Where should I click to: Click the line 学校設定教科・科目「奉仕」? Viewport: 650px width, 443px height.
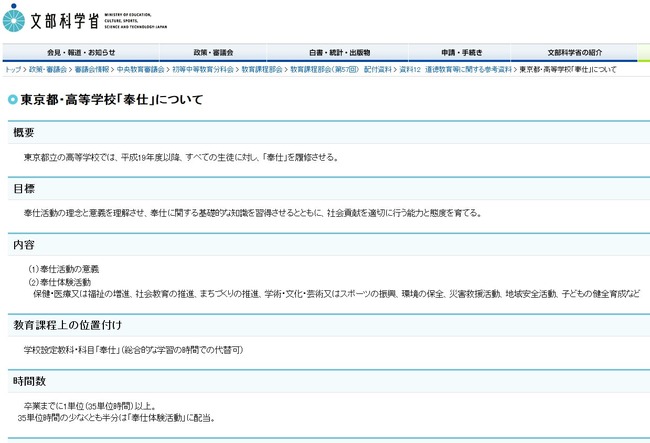[133, 350]
